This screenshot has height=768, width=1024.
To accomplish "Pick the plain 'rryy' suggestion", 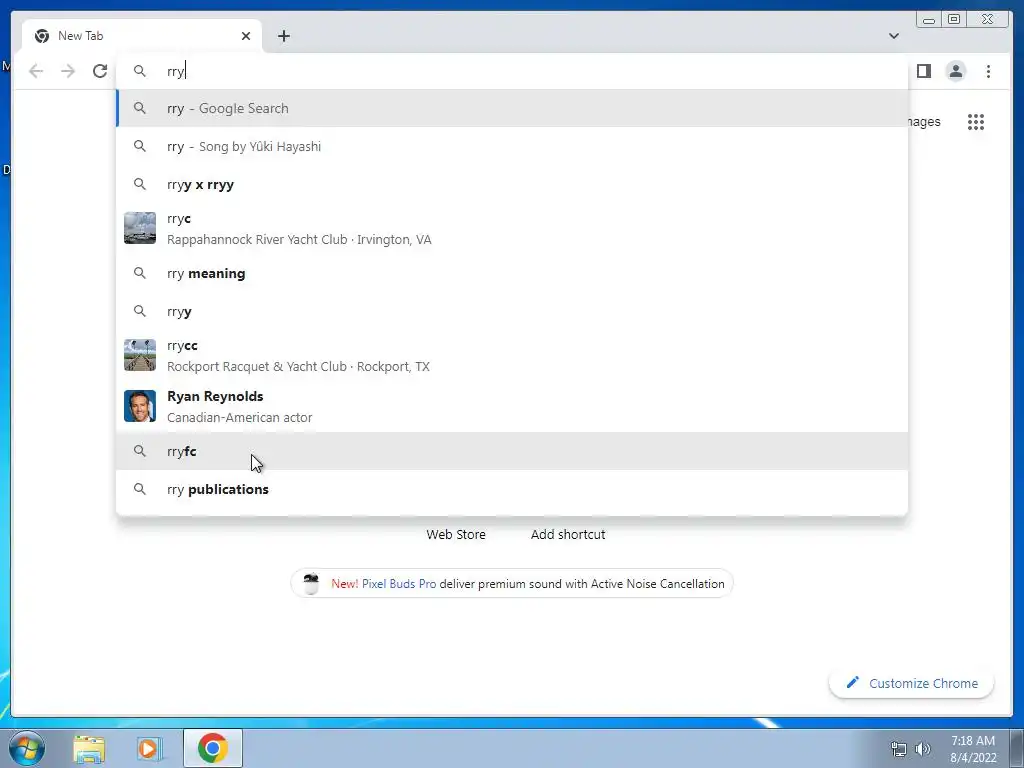I will [512, 312].
